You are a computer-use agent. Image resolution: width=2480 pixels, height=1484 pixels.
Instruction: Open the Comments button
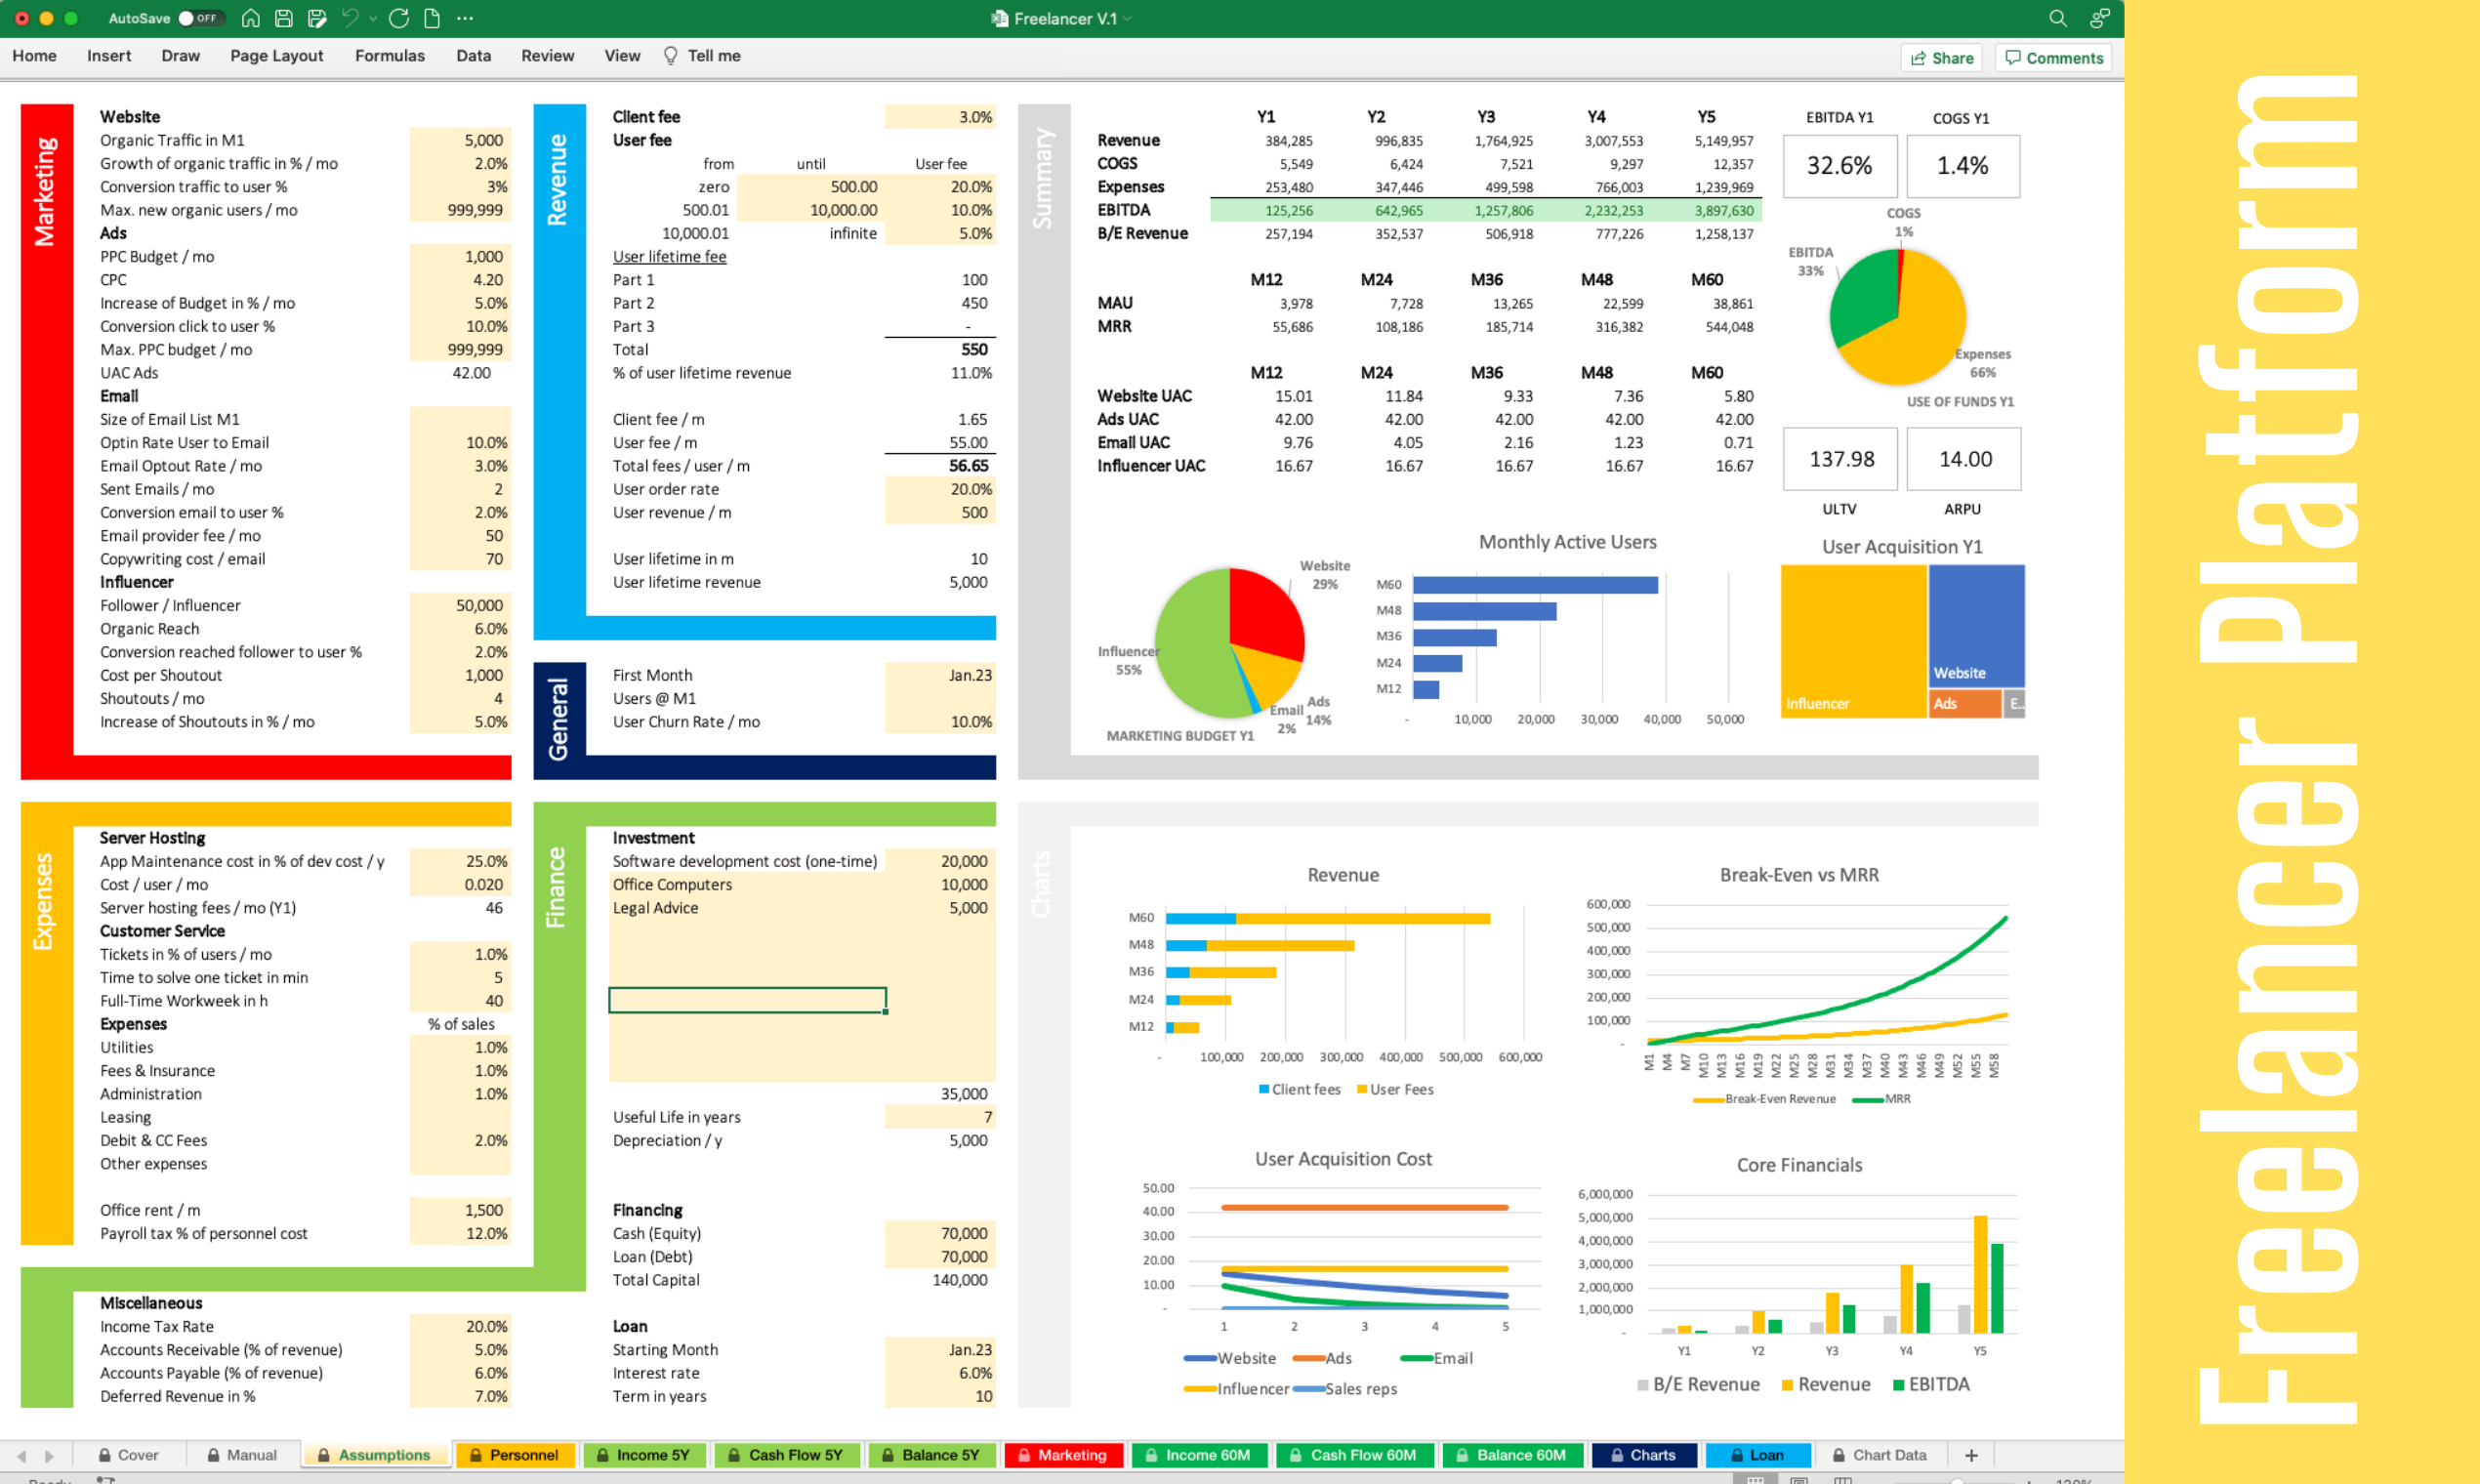pyautogui.click(x=2054, y=58)
